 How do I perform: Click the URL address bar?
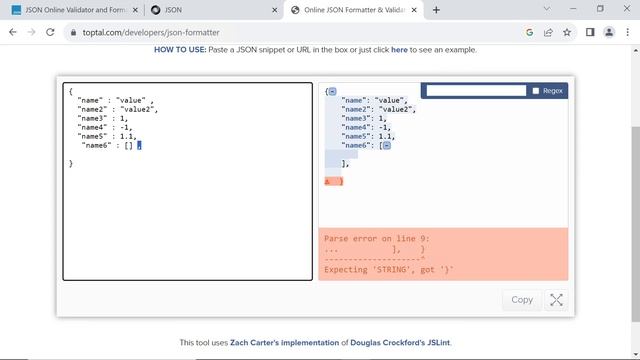pos(294,32)
